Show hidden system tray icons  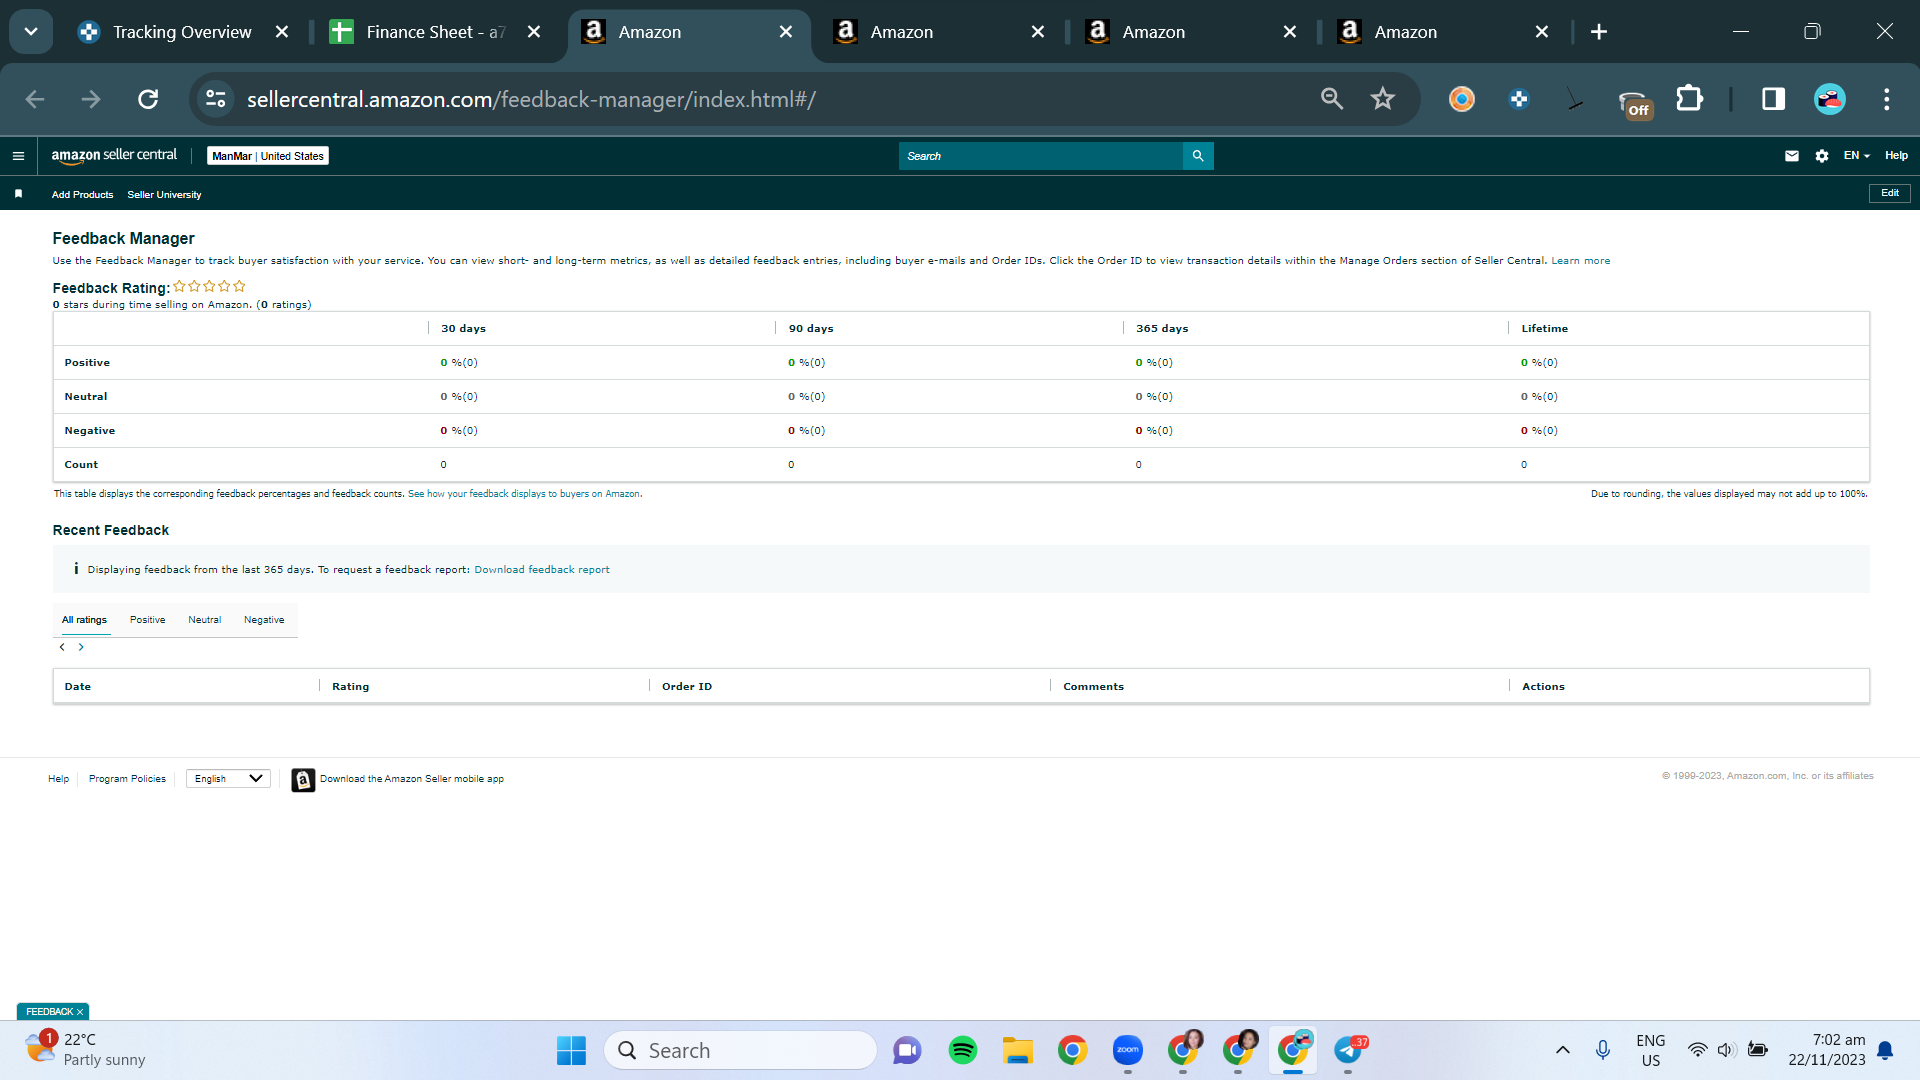point(1563,1050)
